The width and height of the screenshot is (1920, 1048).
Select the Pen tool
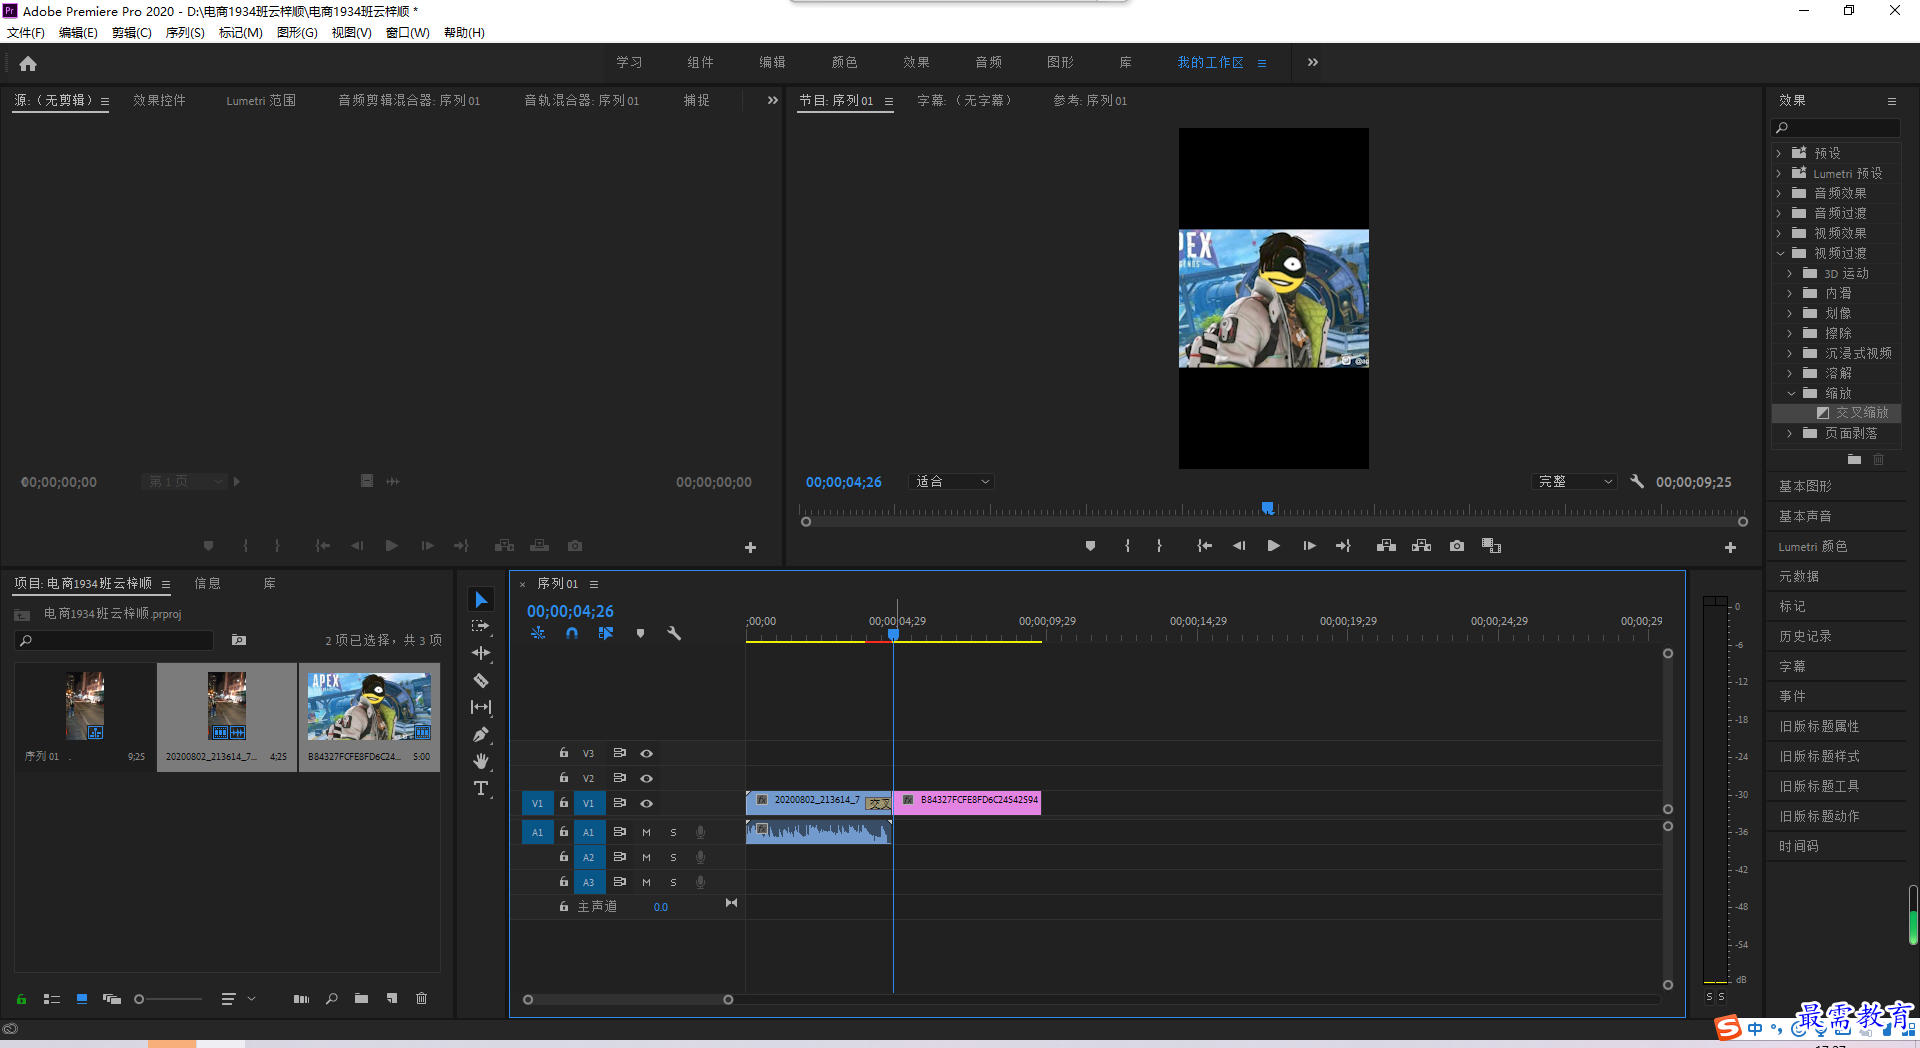(x=481, y=734)
